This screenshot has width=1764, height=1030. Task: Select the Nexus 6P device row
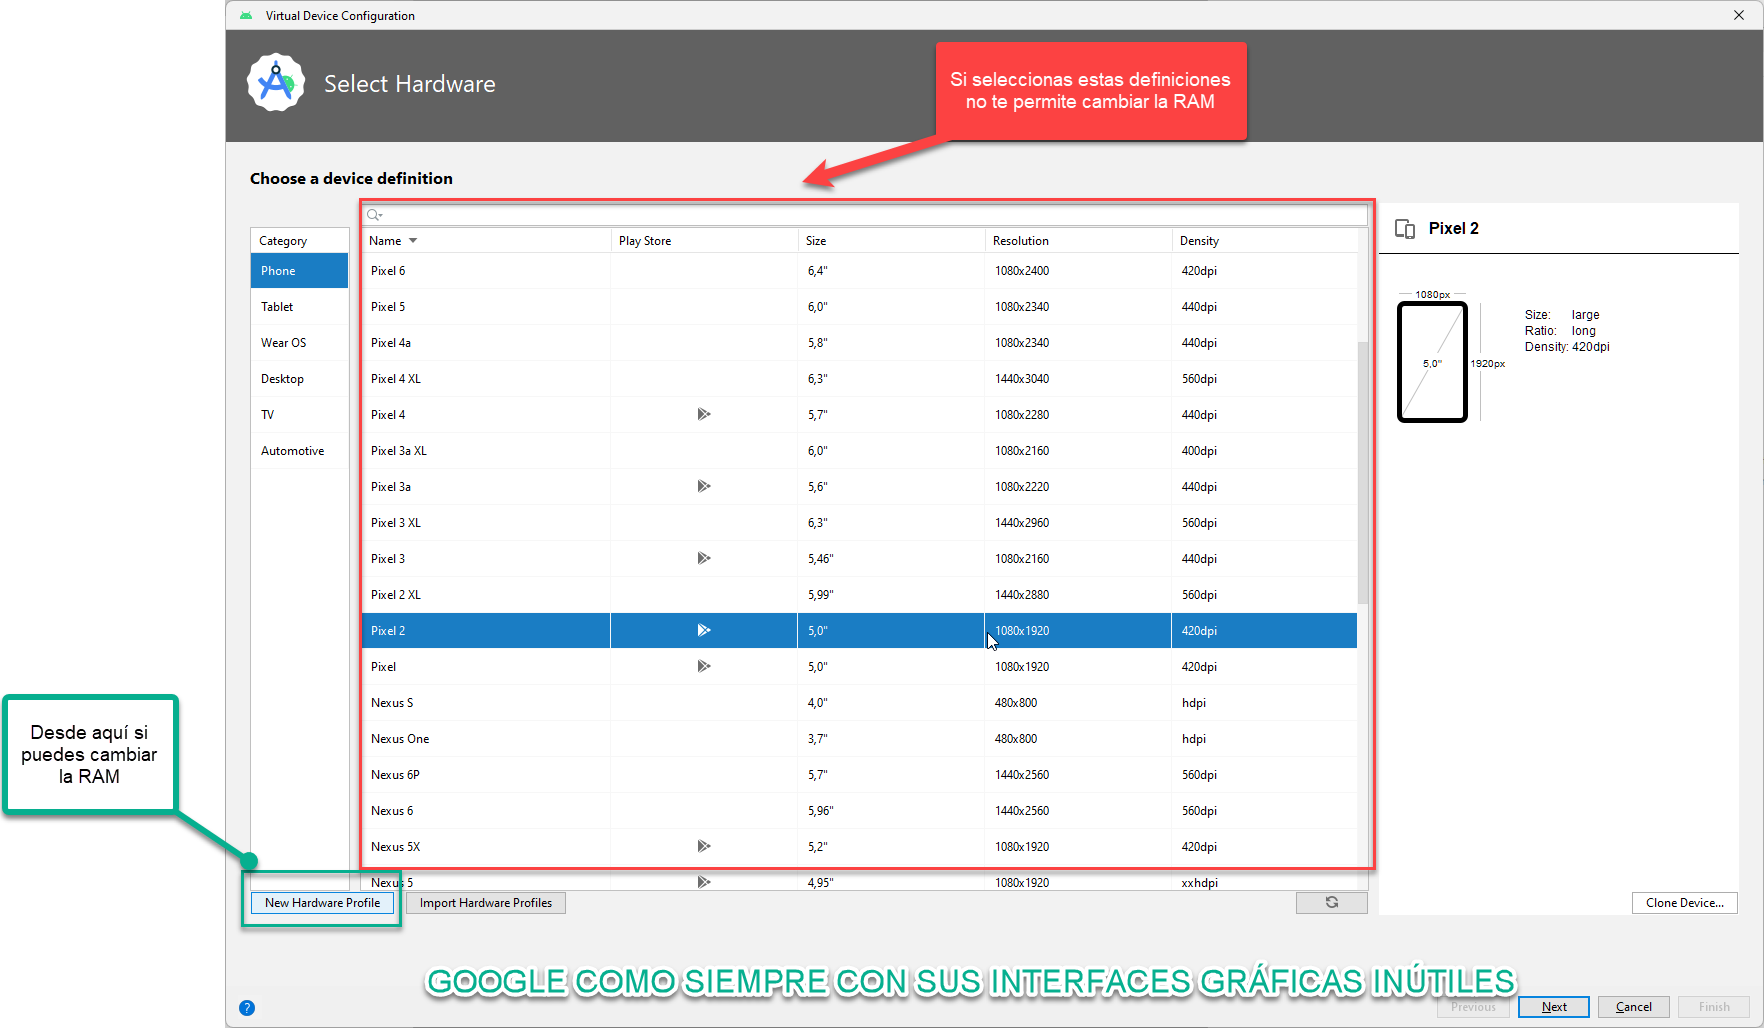coord(859,775)
